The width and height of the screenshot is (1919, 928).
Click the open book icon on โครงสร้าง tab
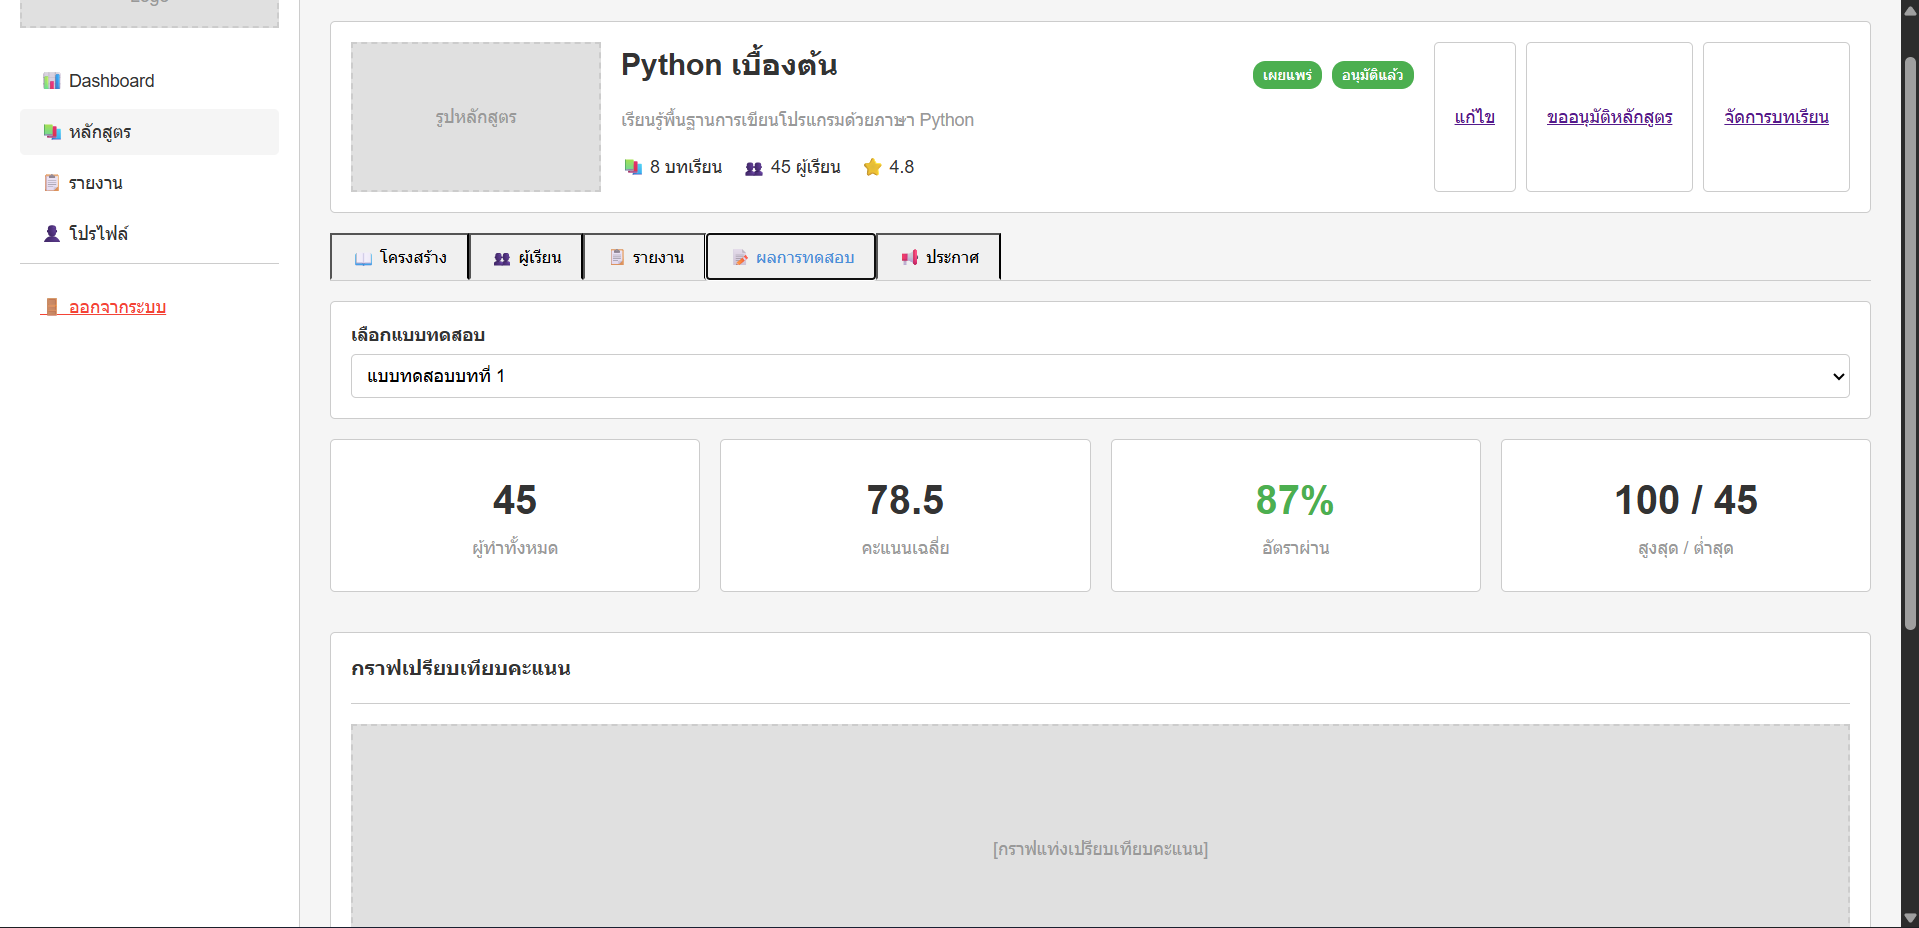pos(363,258)
